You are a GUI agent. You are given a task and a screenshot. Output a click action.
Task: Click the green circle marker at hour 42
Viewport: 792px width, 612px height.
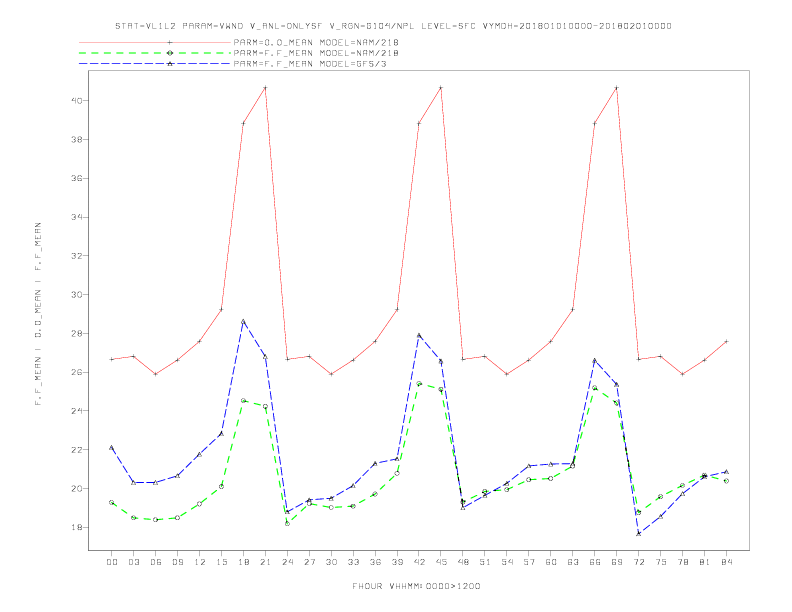419,383
